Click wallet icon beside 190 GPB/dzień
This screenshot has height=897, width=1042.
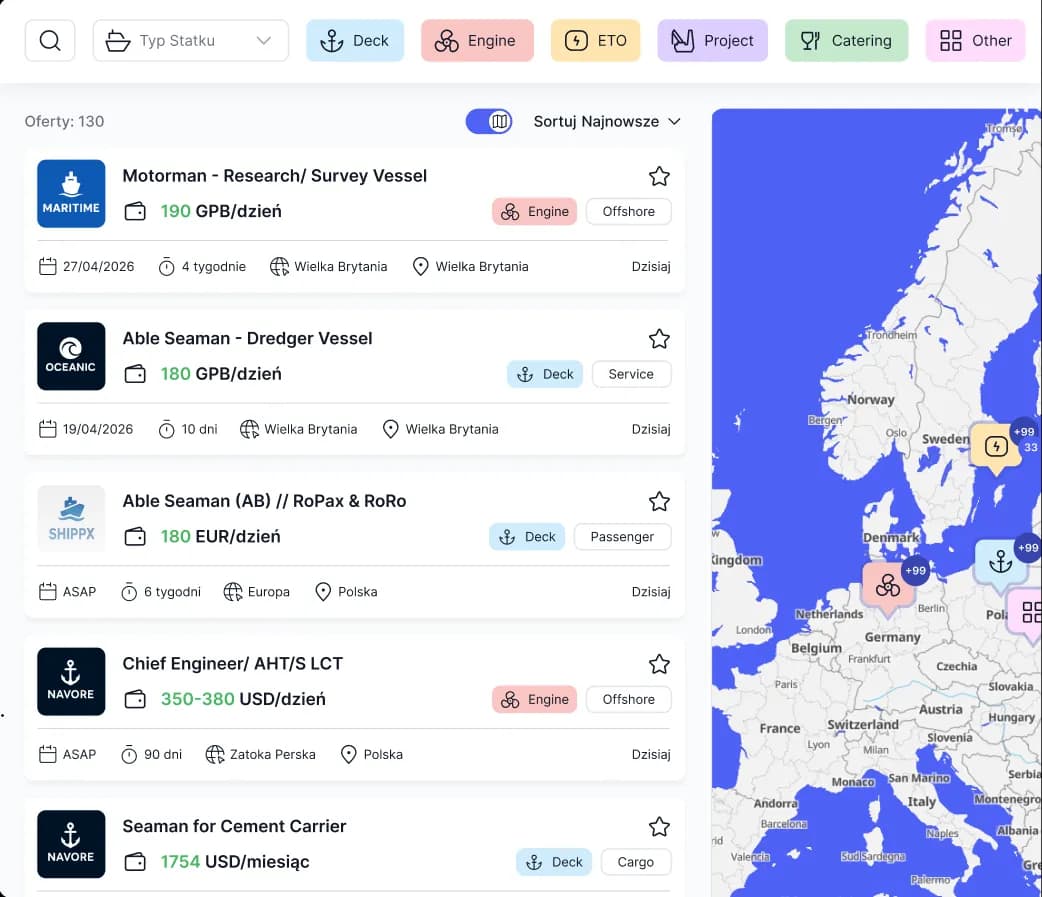135,212
